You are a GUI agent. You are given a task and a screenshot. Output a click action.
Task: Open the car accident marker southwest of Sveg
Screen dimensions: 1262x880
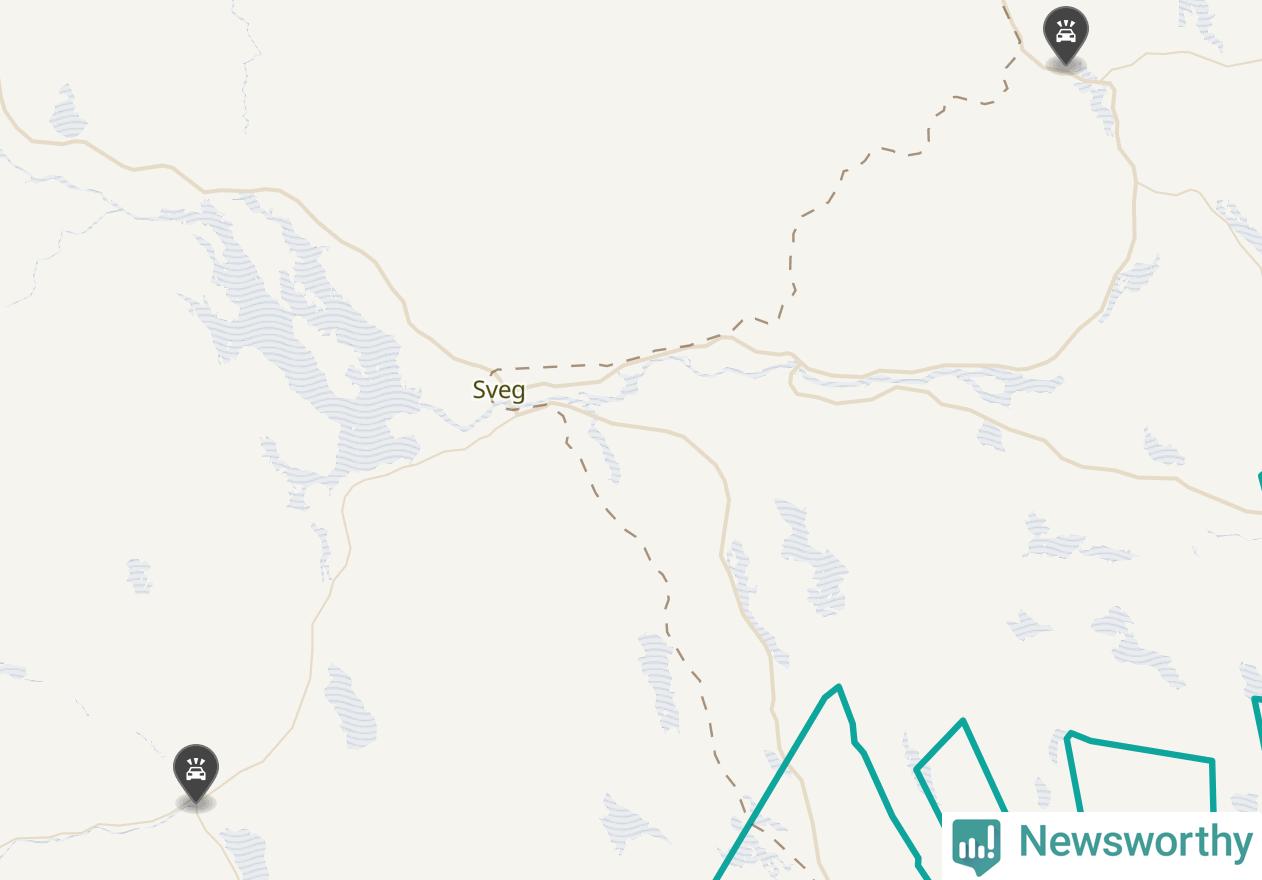pos(195,775)
